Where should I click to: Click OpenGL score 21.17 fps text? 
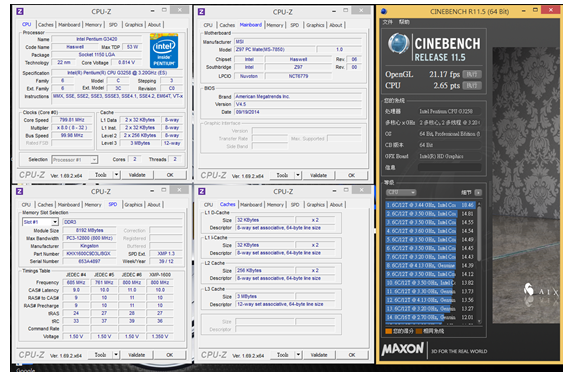[x=444, y=74]
